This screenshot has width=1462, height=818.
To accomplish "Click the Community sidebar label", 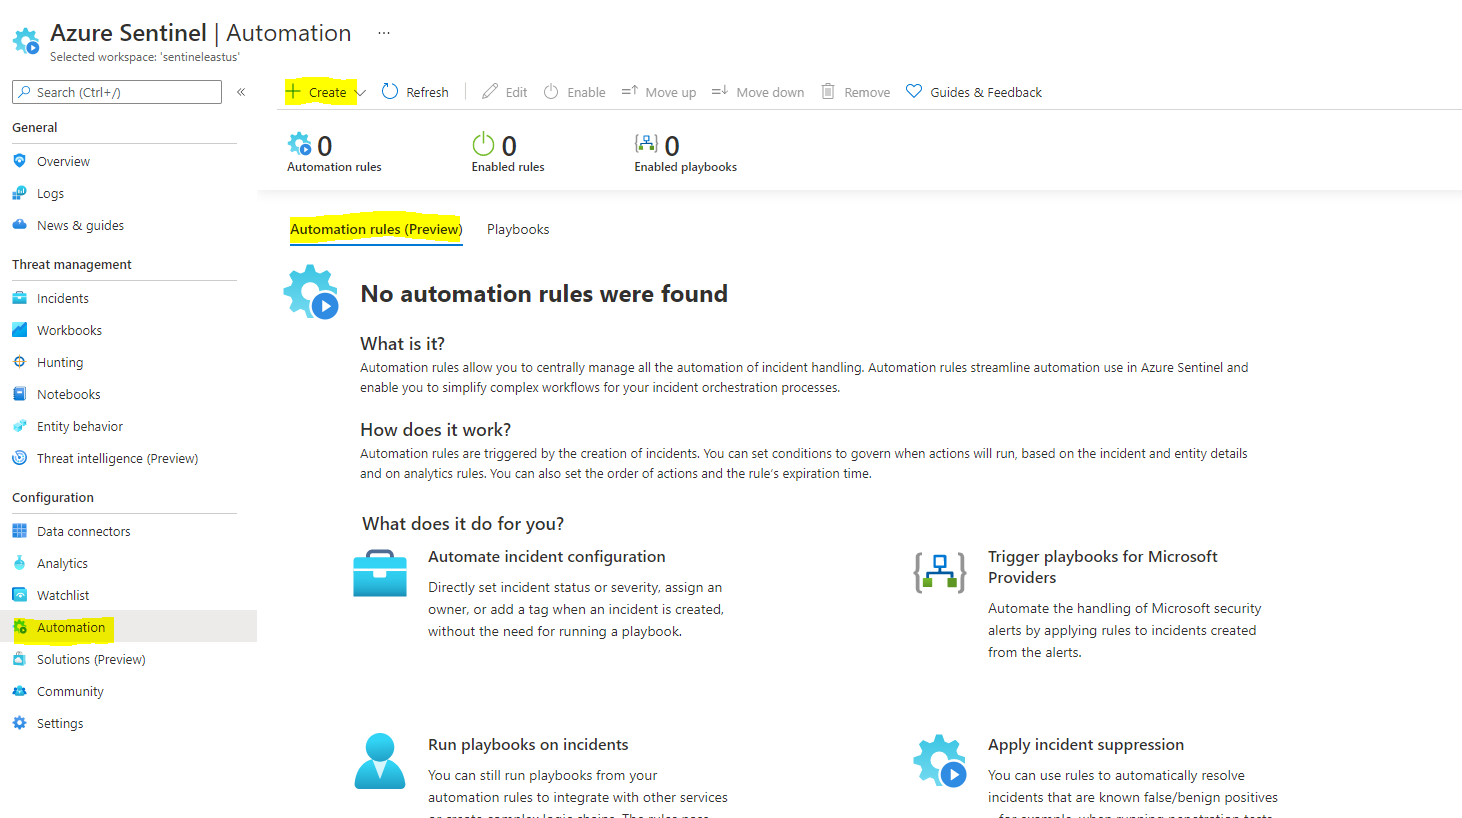I will tap(70, 691).
